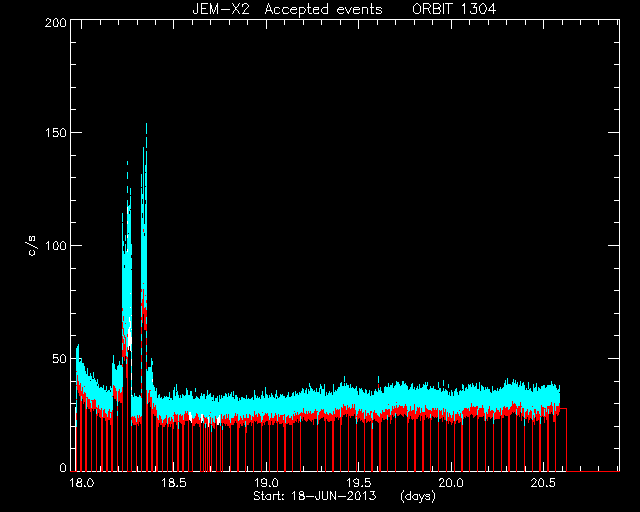
Task: Click the final red rectangle at data end
Action: point(563,440)
